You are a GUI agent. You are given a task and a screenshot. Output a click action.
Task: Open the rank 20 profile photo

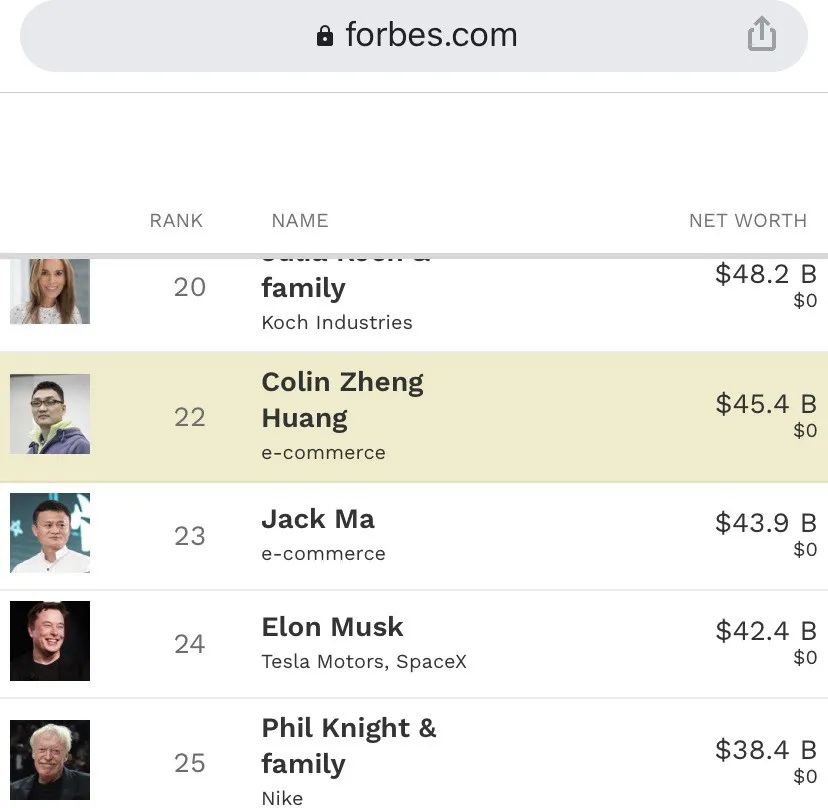click(50, 290)
